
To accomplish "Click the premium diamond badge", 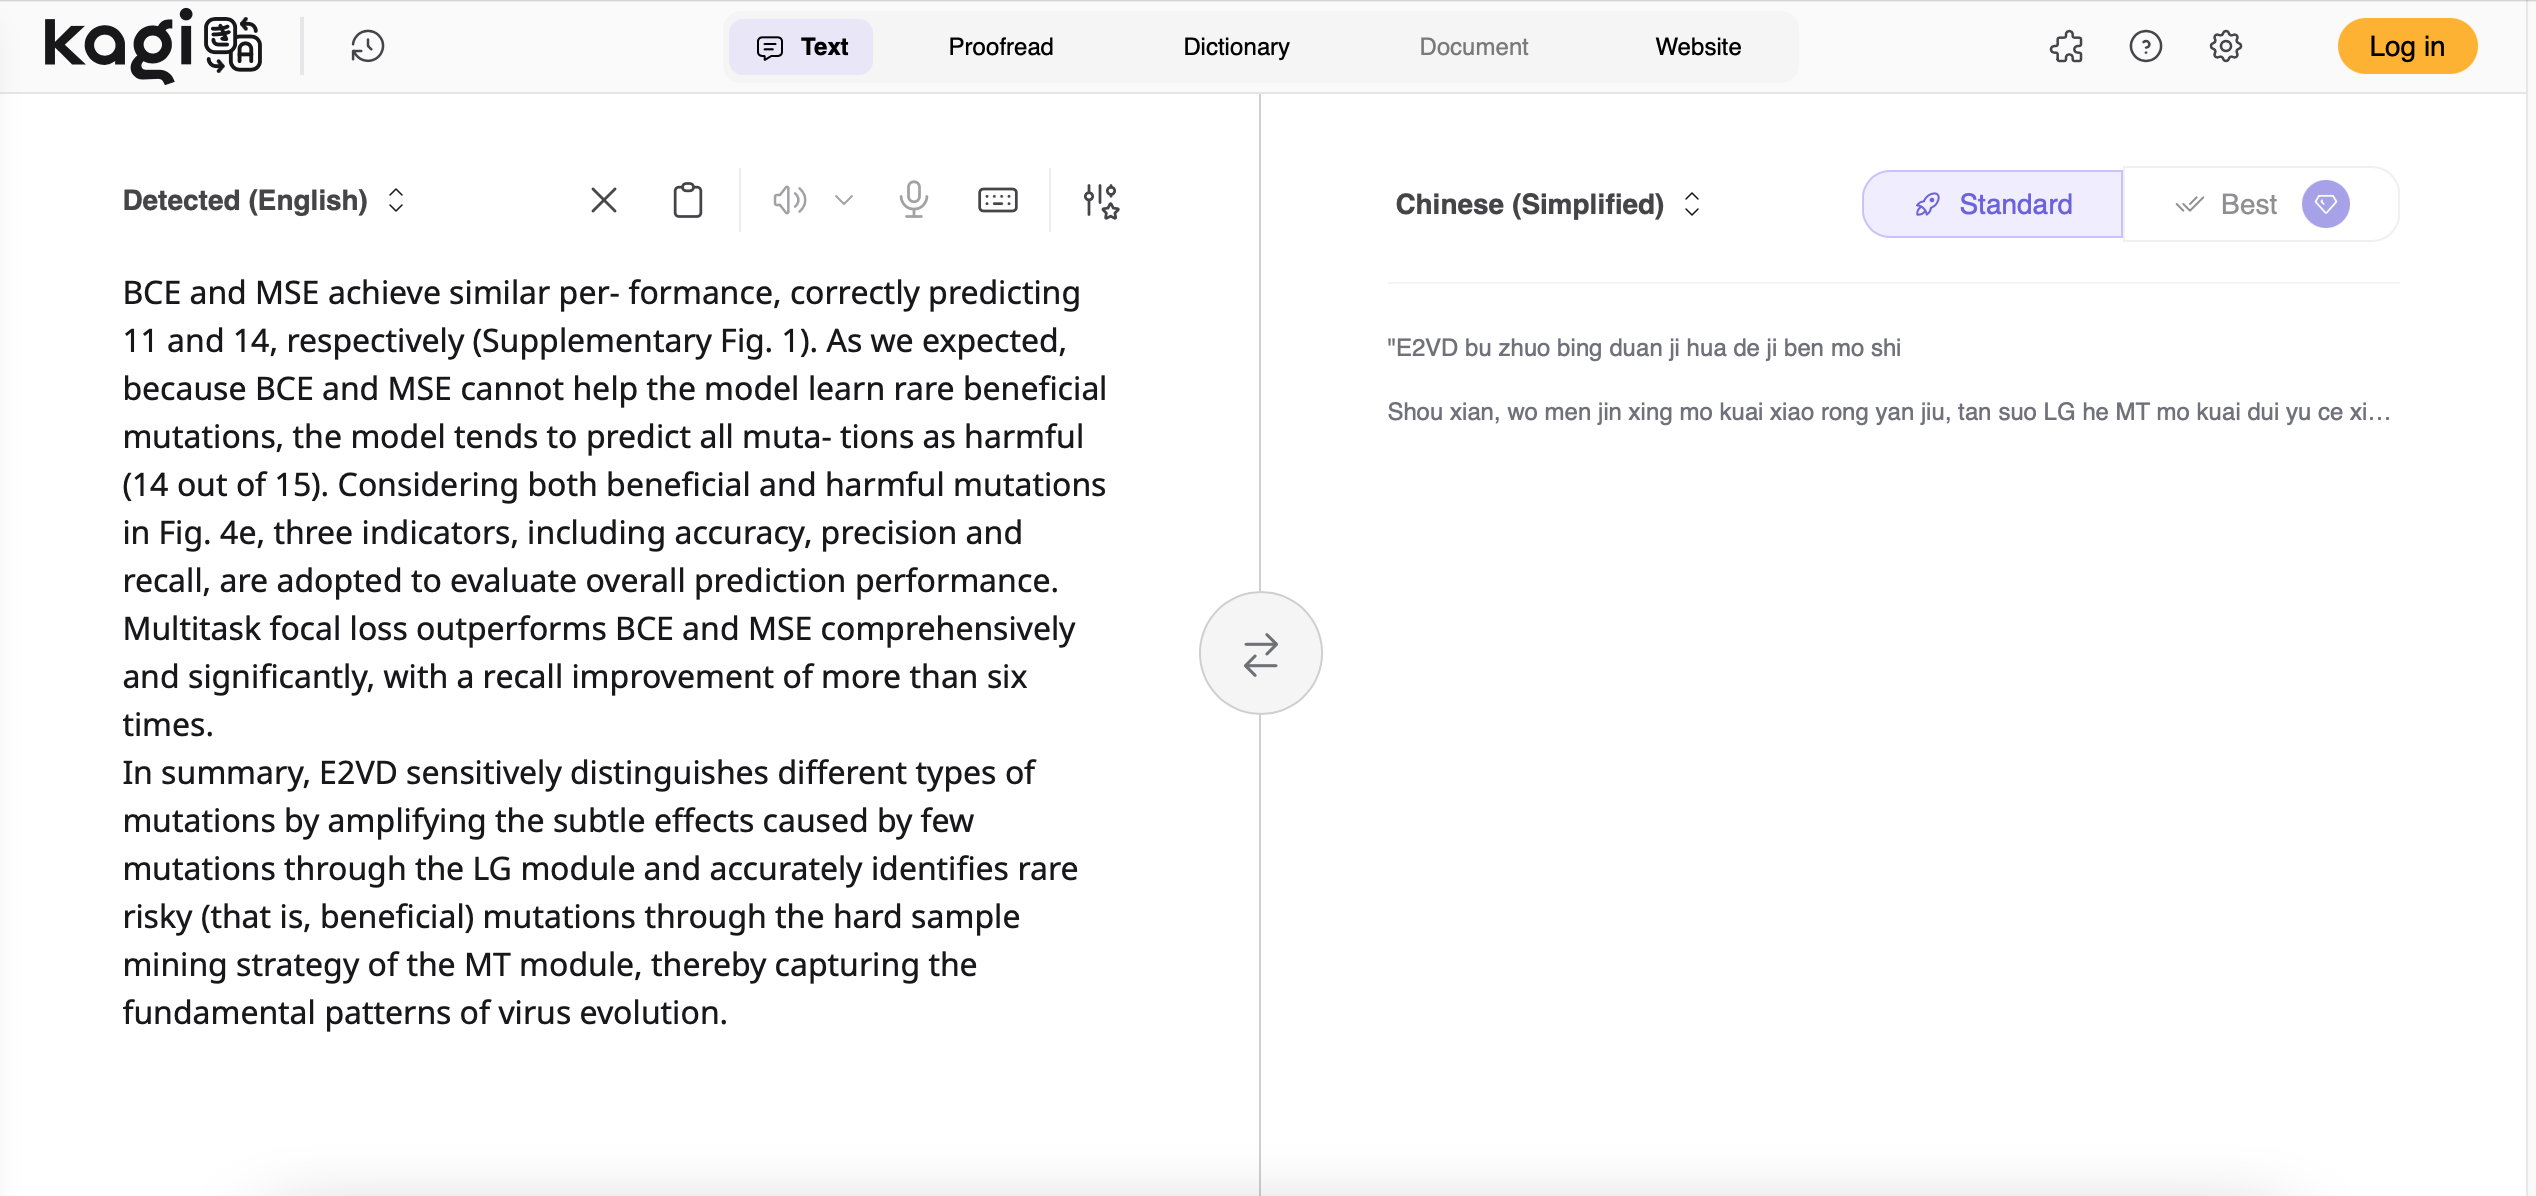I will (x=2325, y=204).
